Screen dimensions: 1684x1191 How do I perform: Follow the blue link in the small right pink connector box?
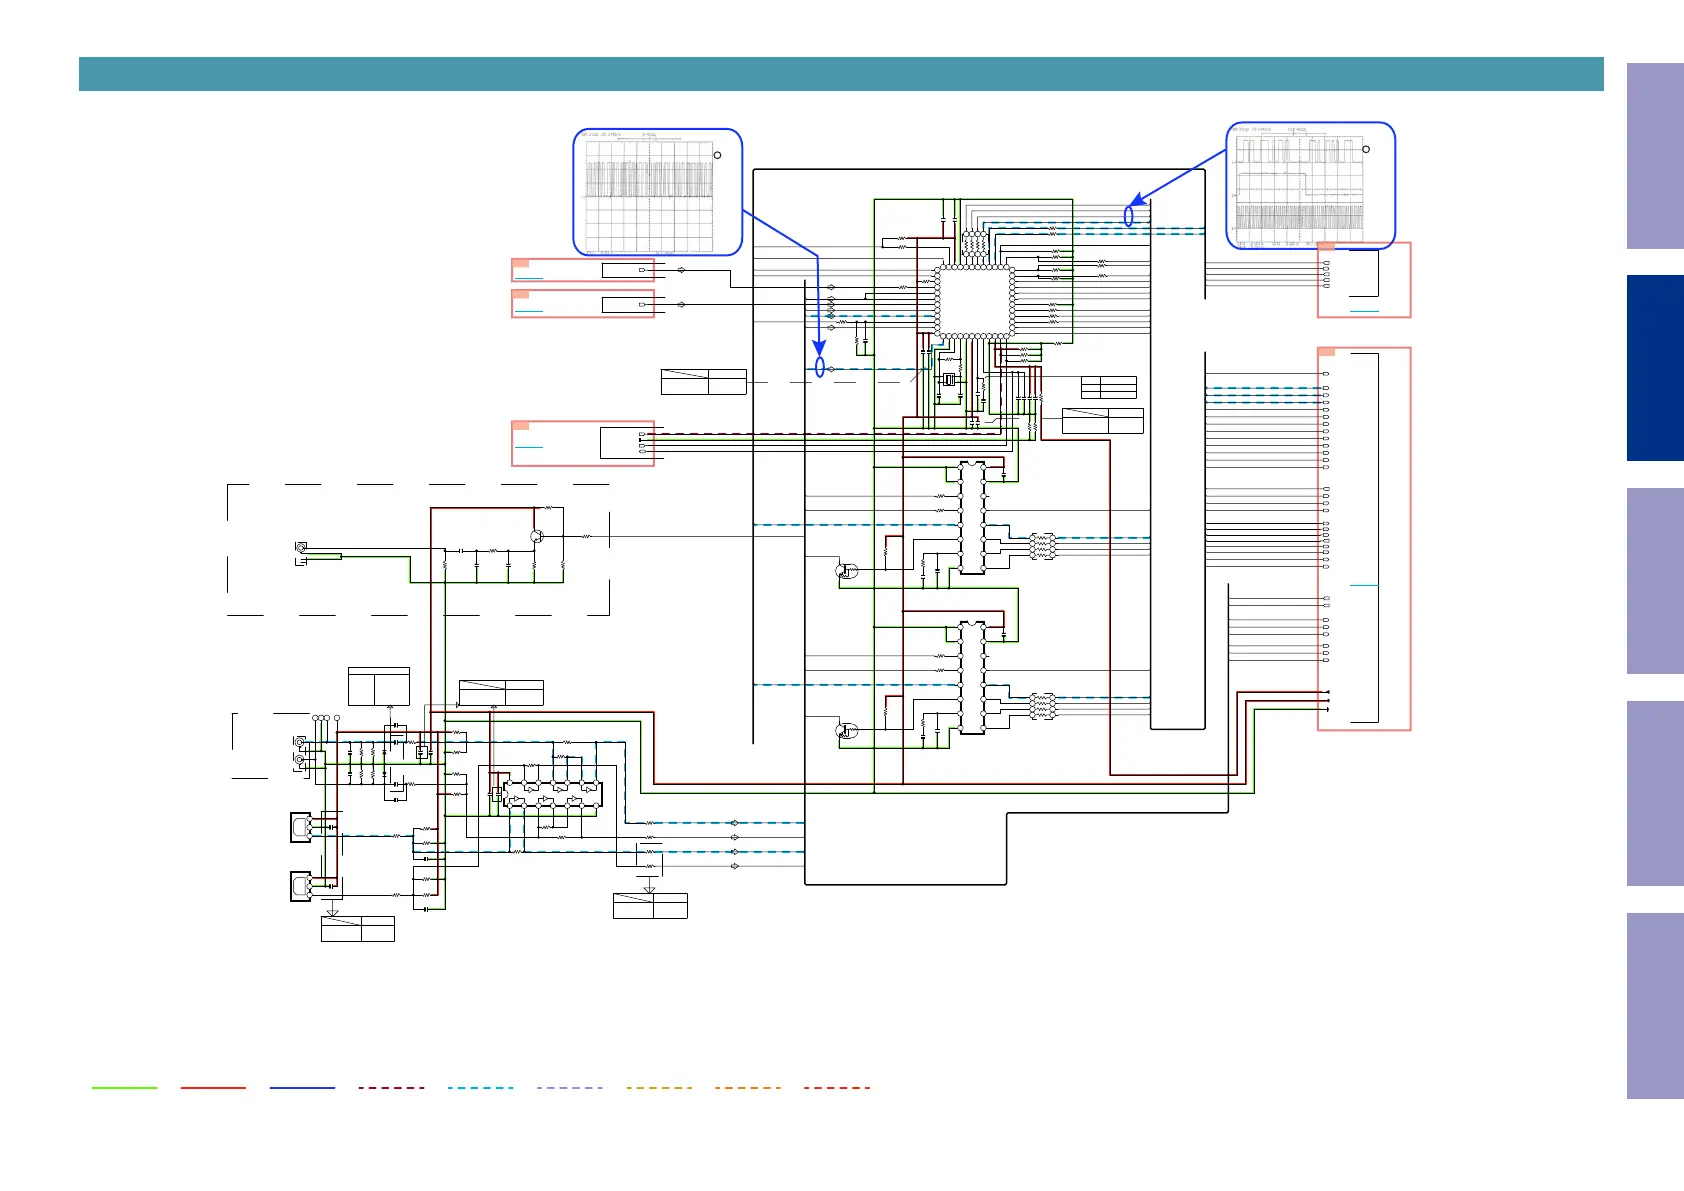[x=1364, y=311]
